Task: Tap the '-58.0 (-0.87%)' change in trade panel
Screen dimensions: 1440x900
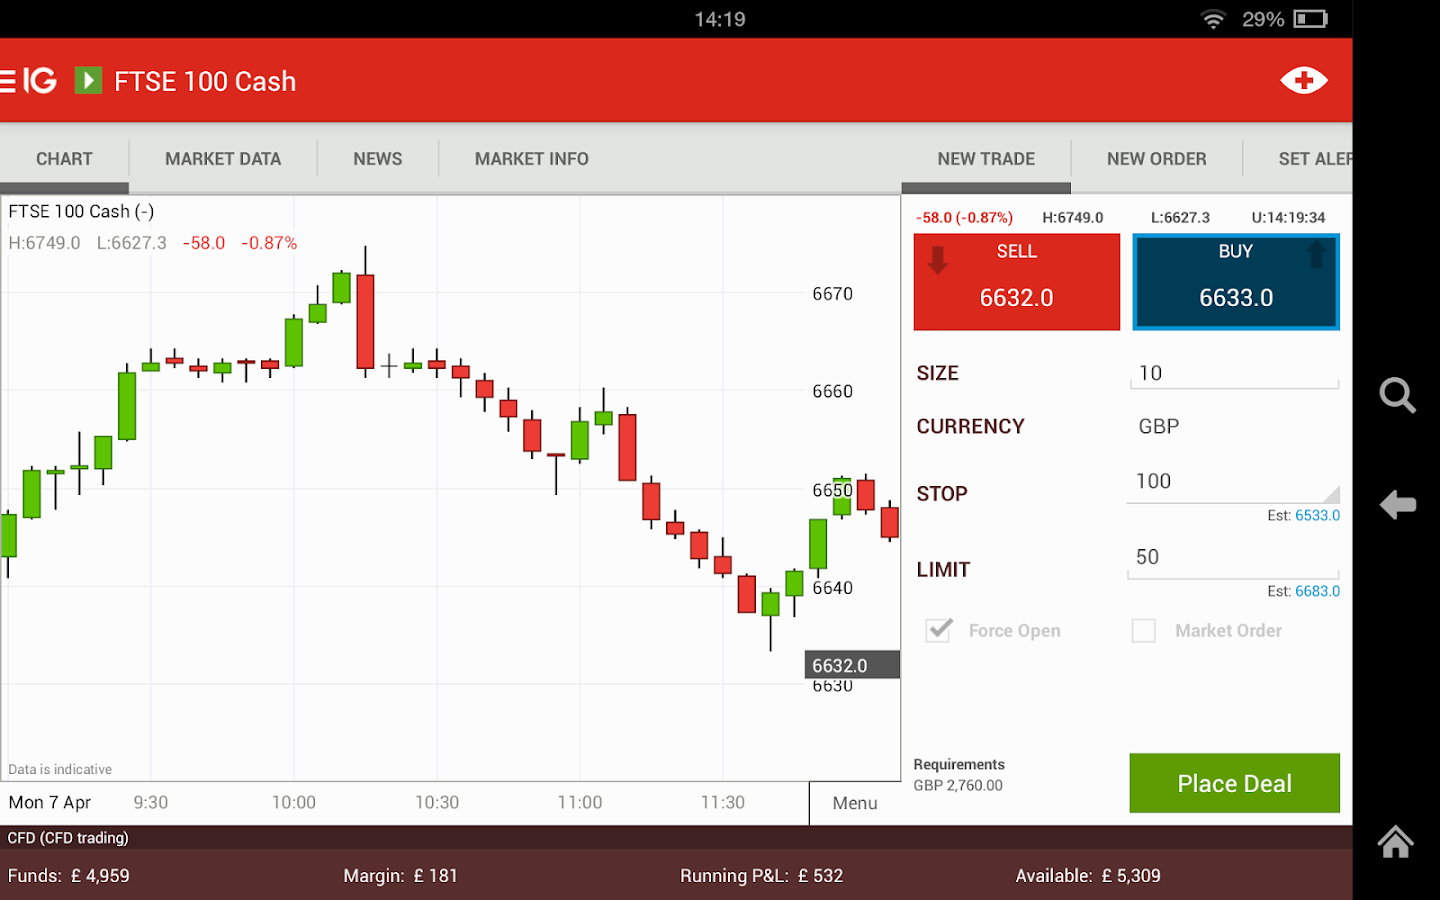Action: [x=964, y=217]
